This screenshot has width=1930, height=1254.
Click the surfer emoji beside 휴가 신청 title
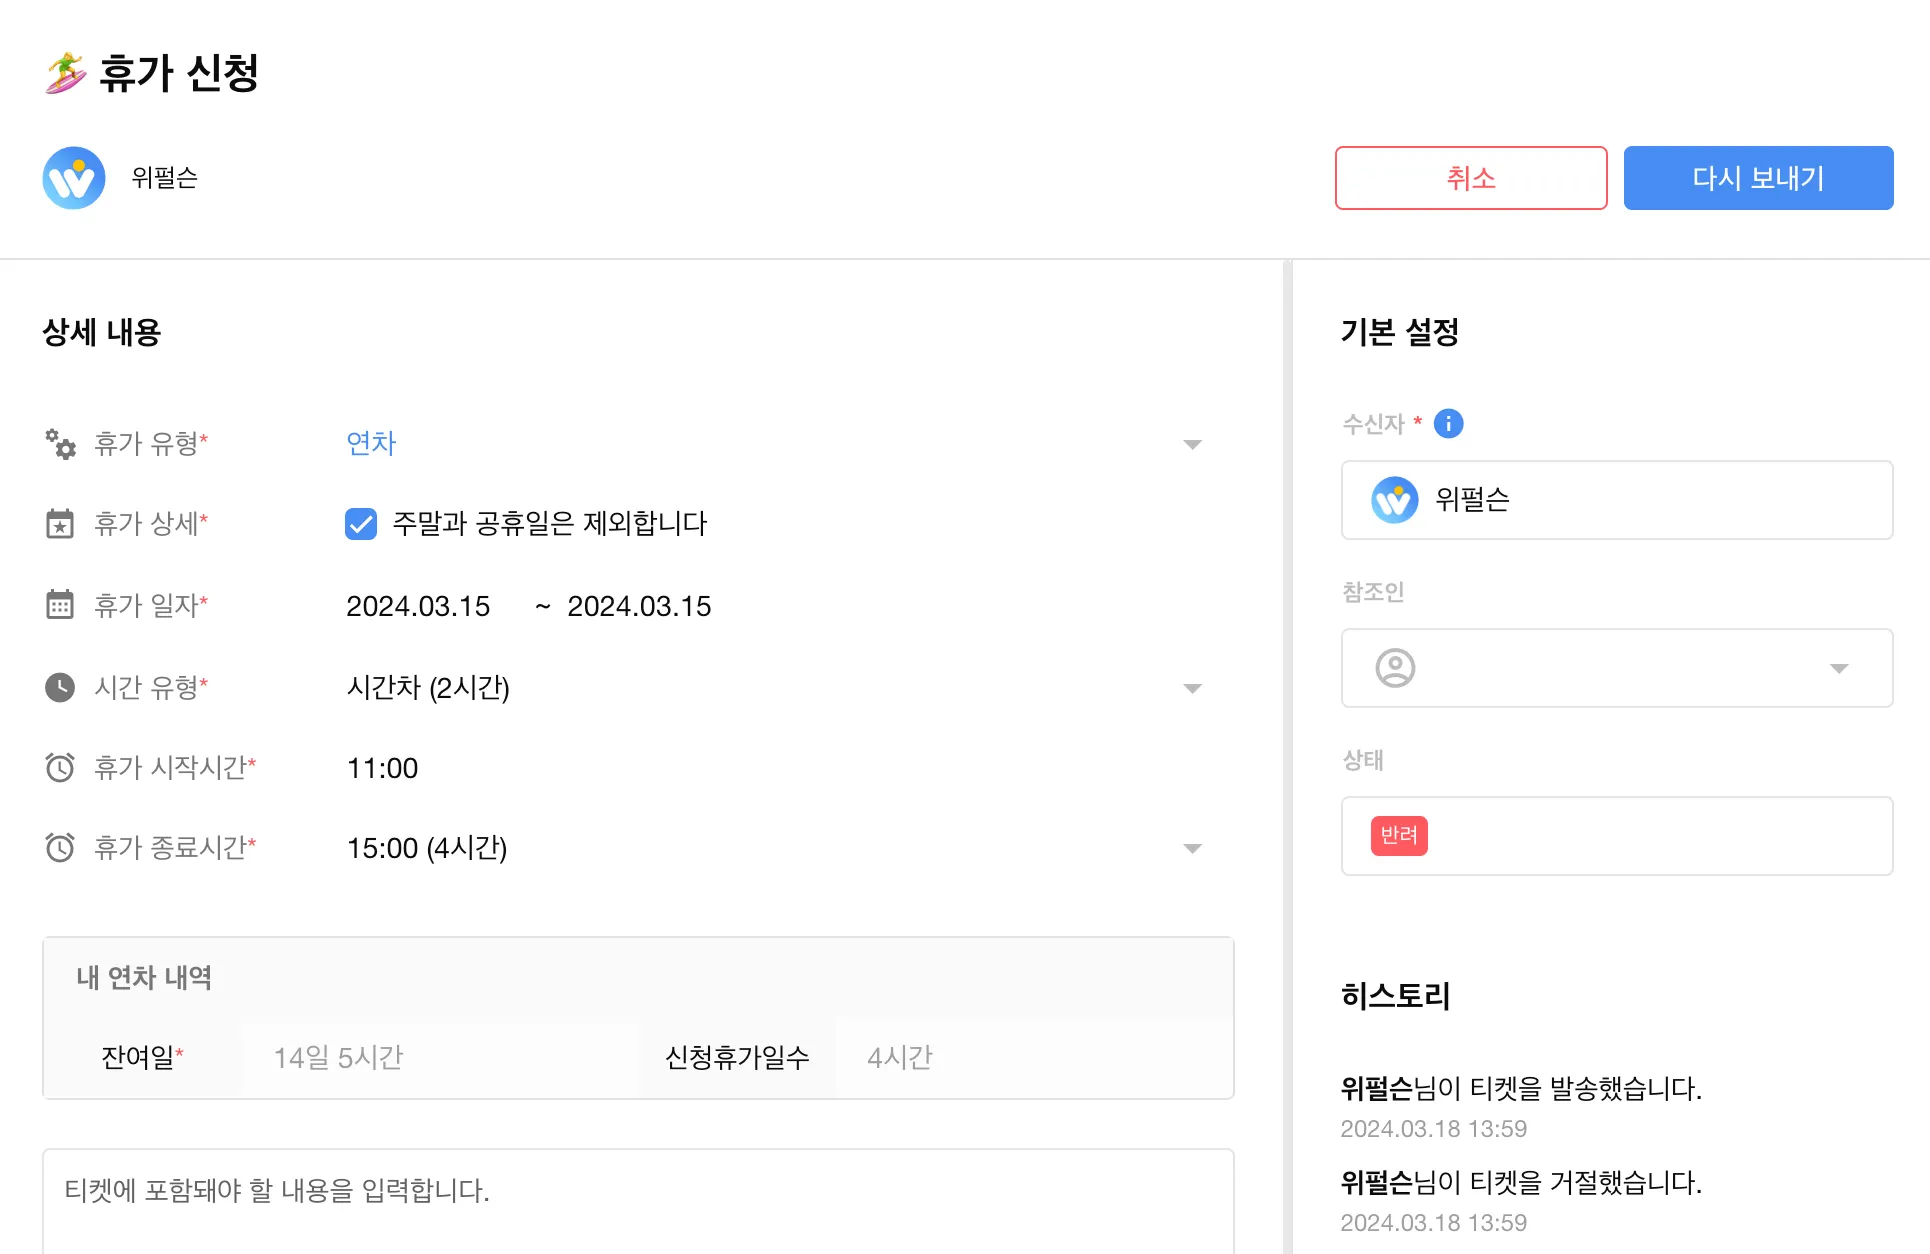click(66, 73)
